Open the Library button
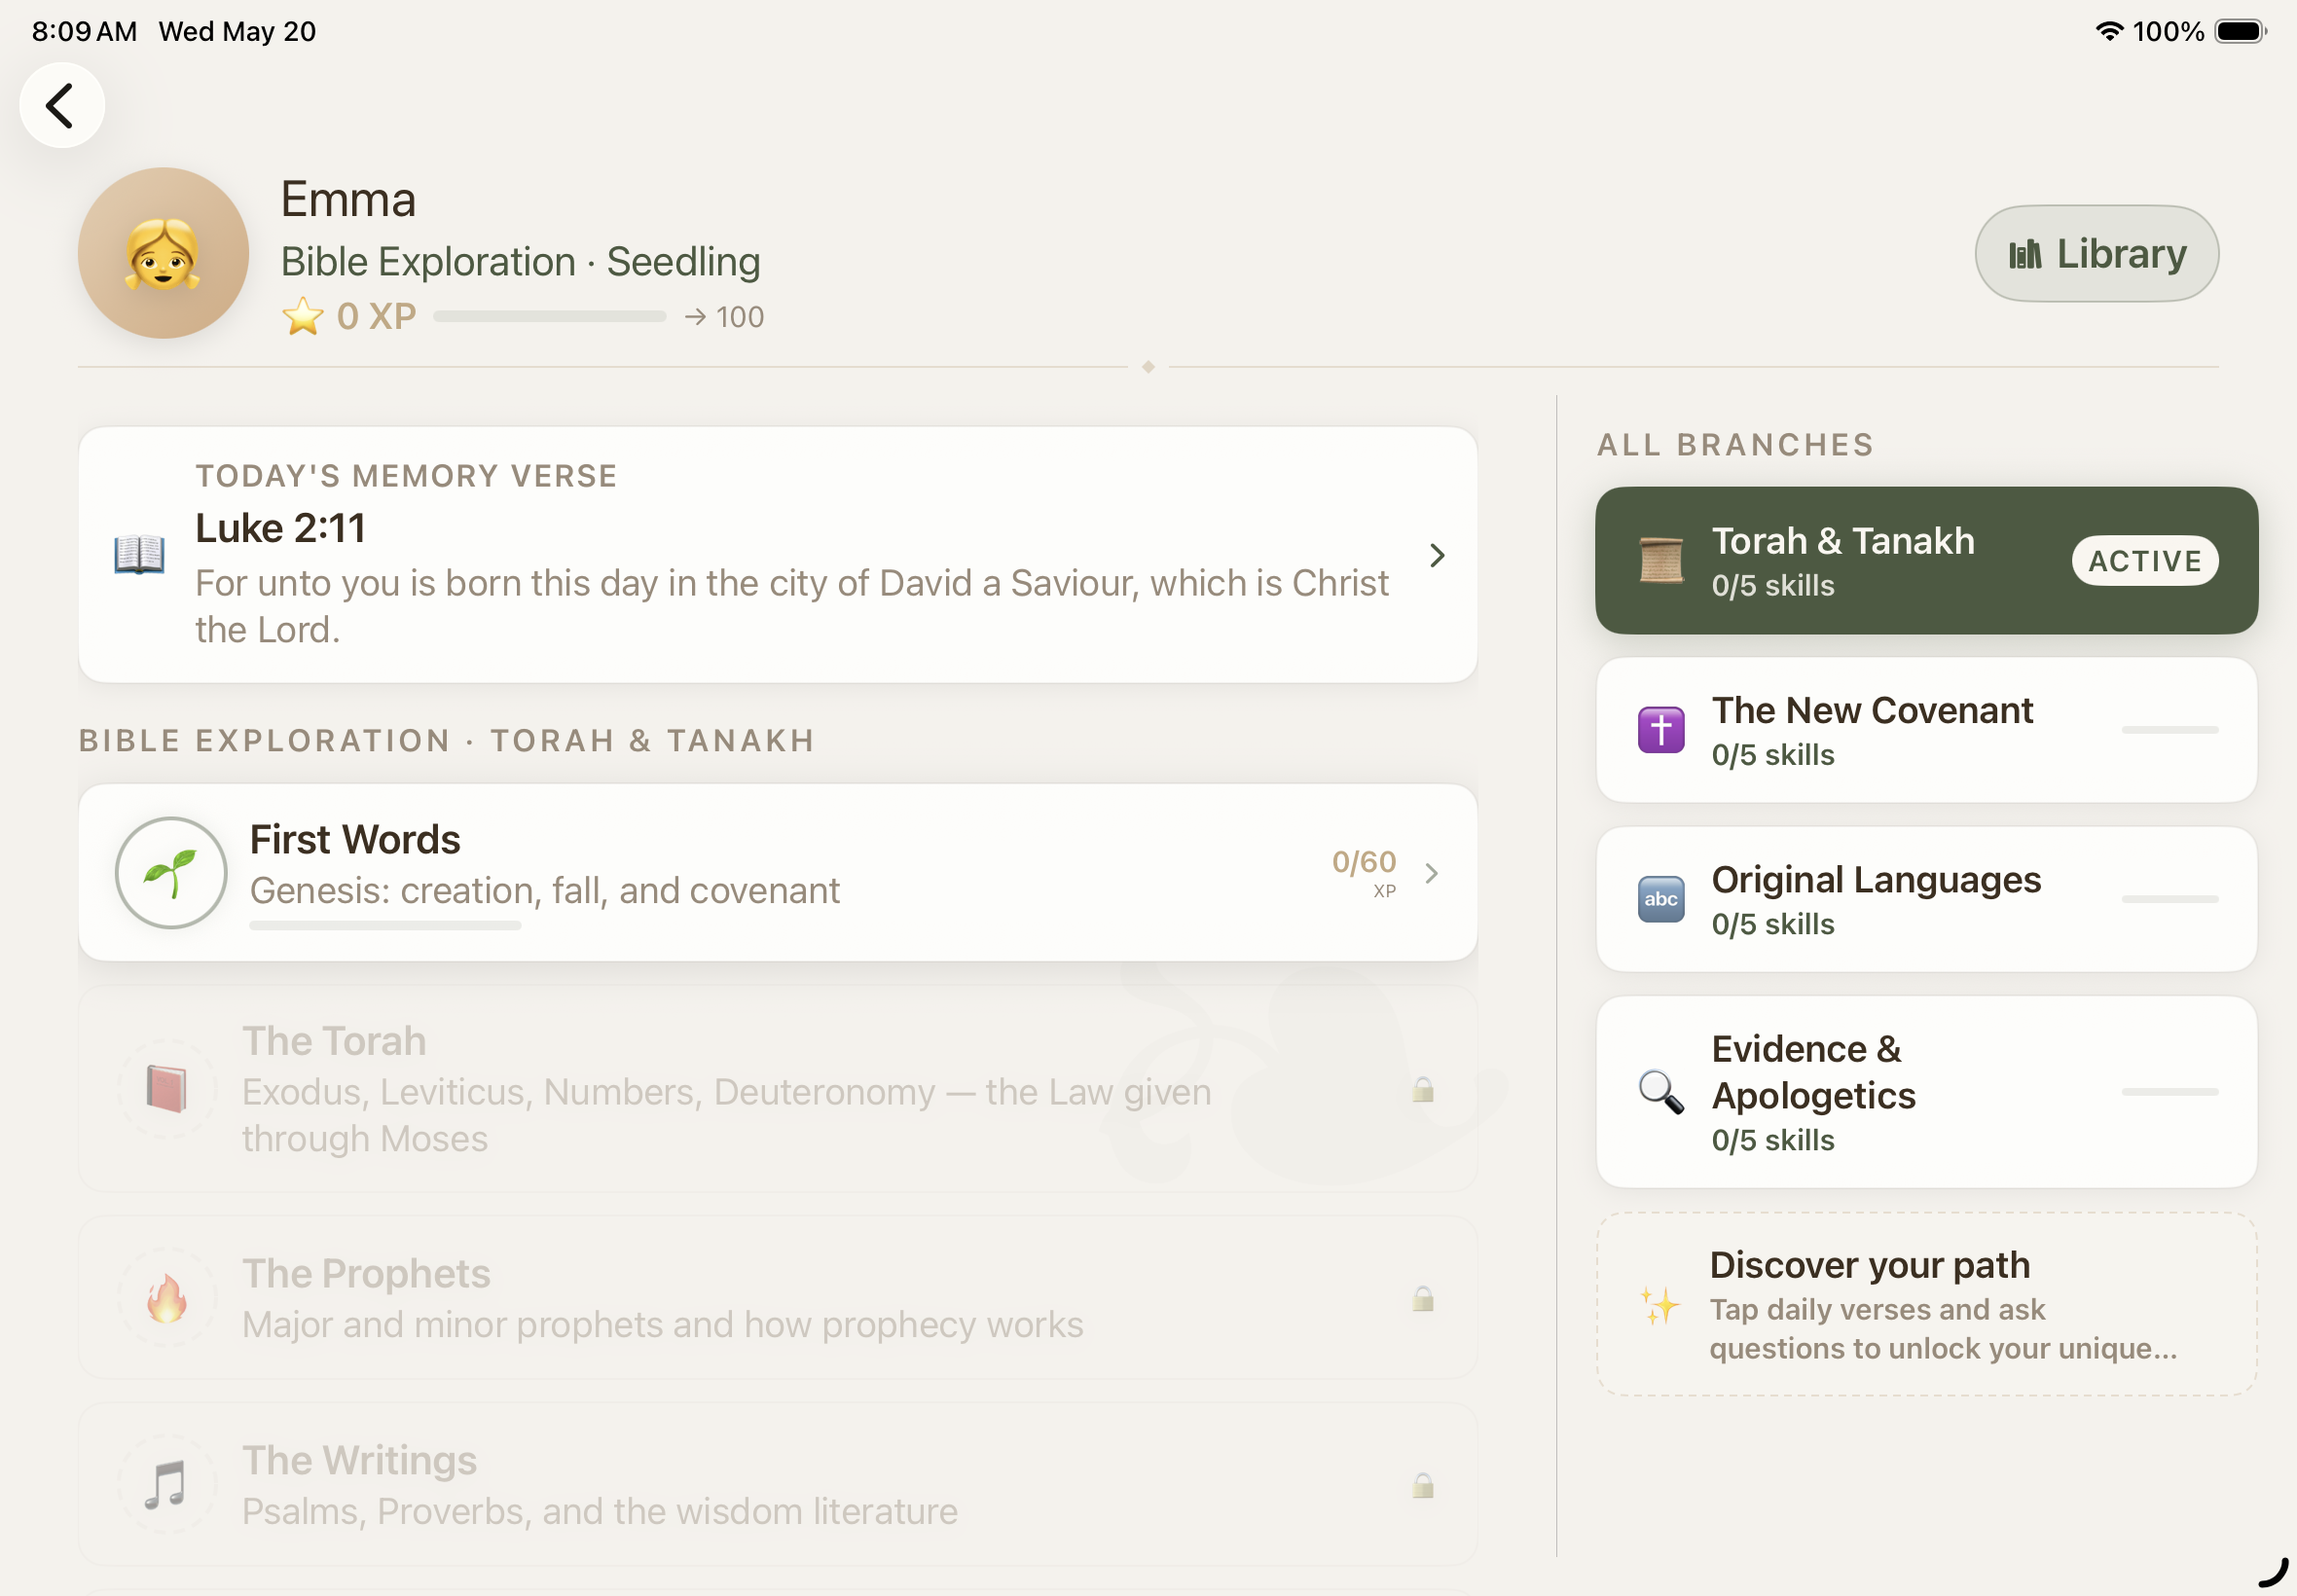This screenshot has height=1596, width=2297. tap(2096, 253)
